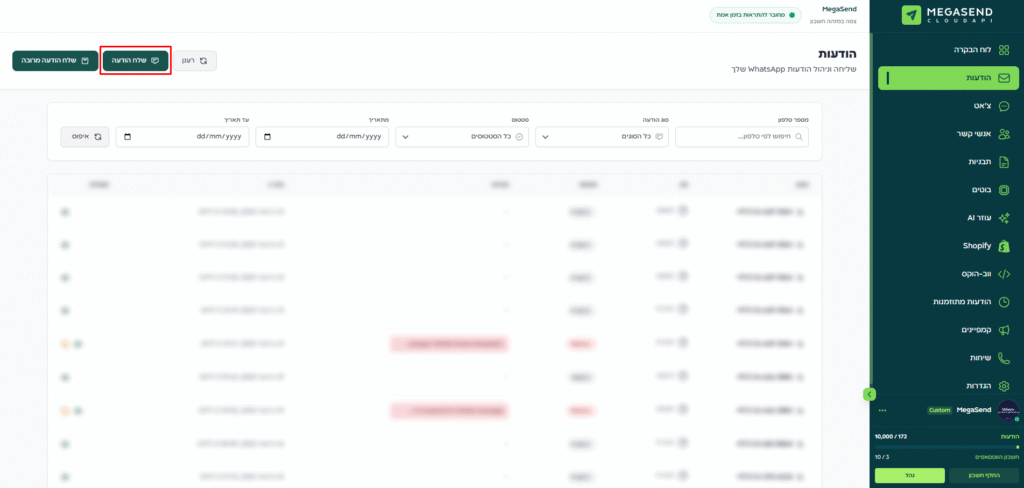The width and height of the screenshot is (1024, 488).
Task: Go to Contacts (אנשי קשר) icon
Action: tap(1004, 134)
